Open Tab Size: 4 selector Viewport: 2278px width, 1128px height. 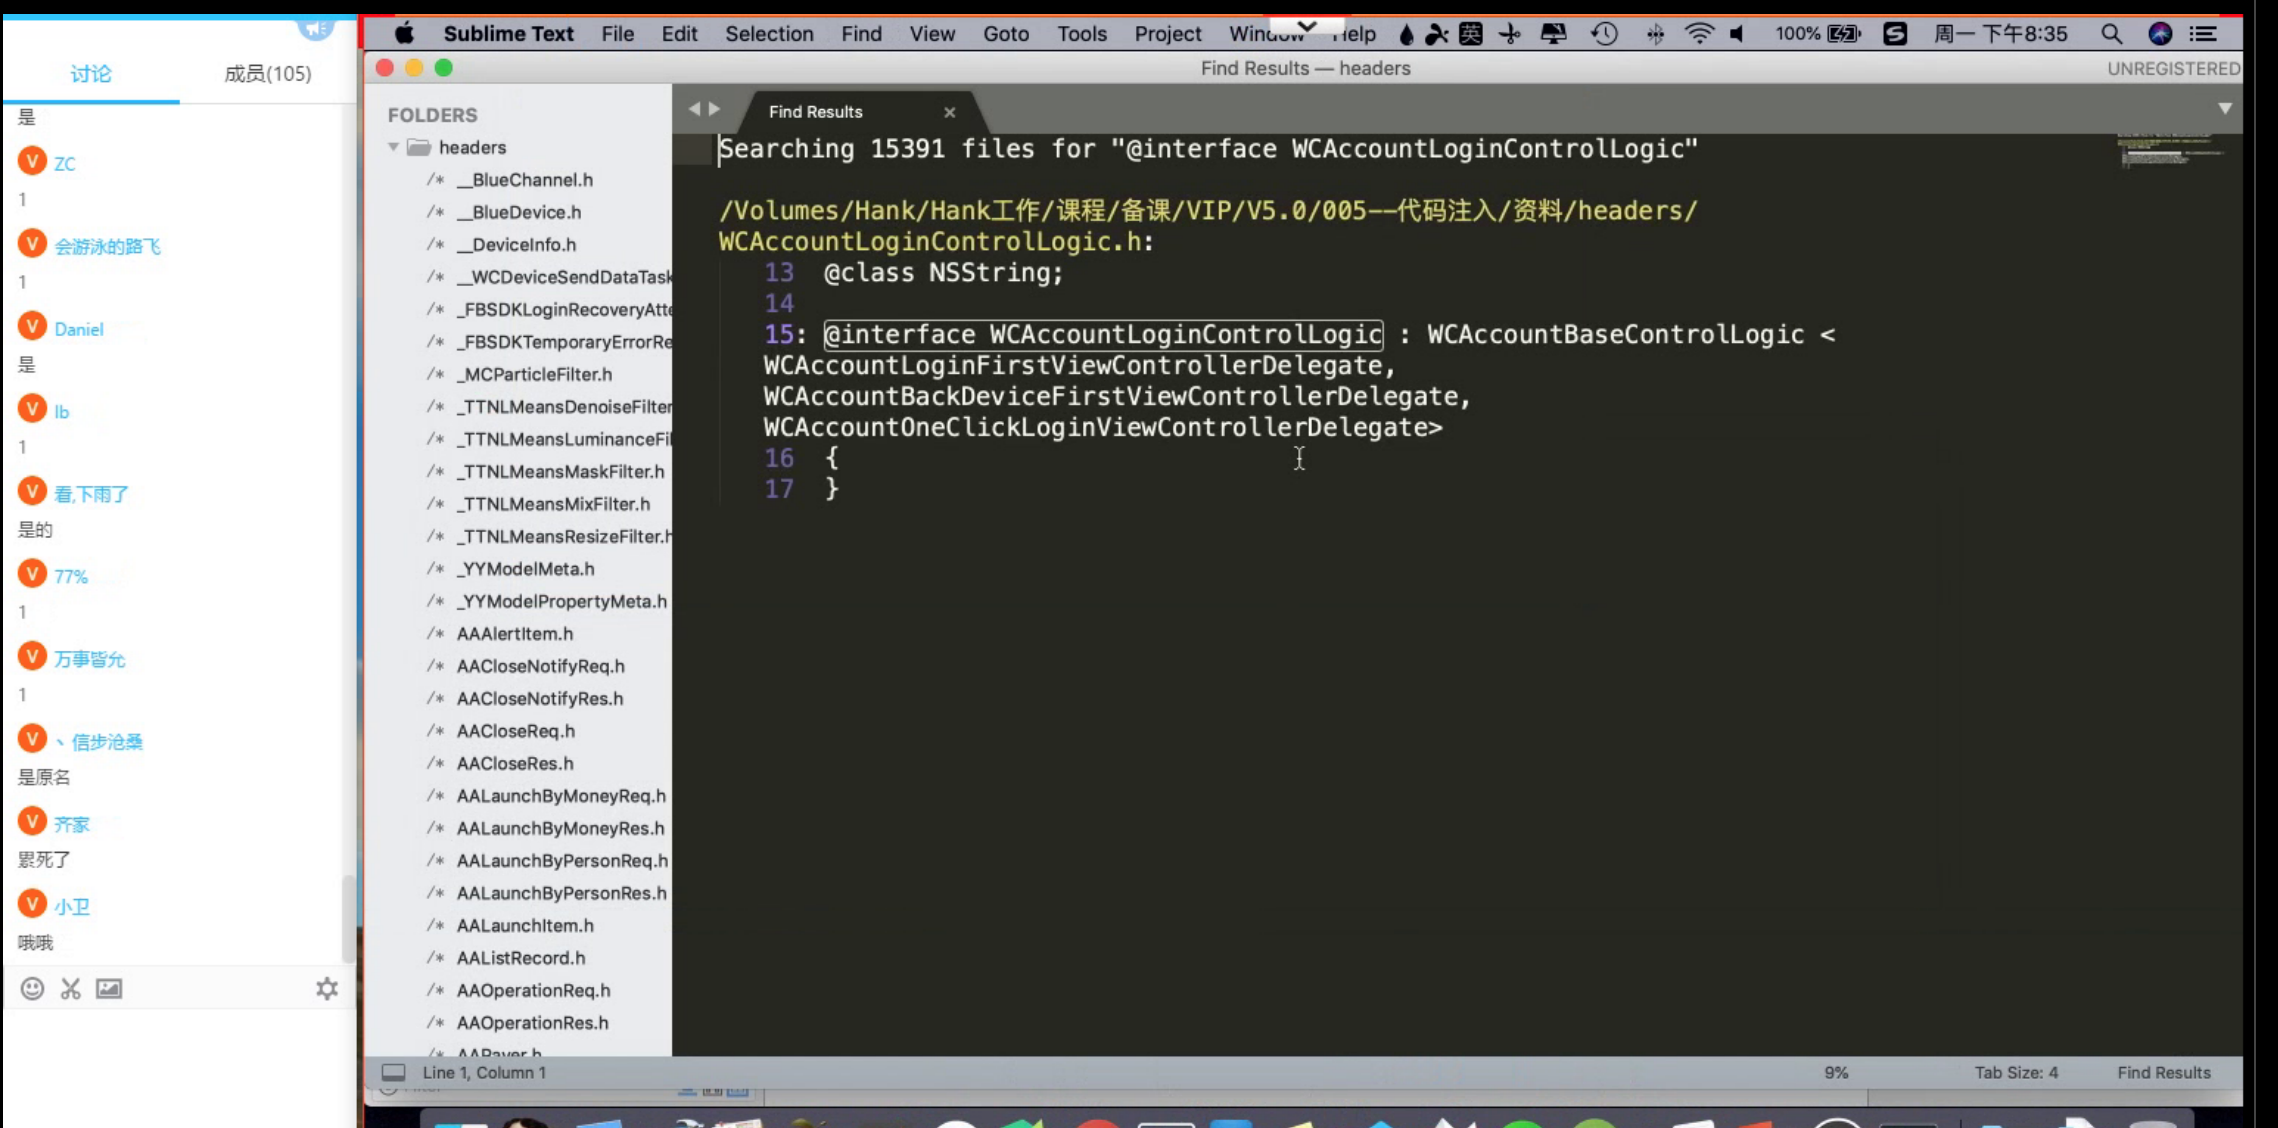click(x=2016, y=1073)
